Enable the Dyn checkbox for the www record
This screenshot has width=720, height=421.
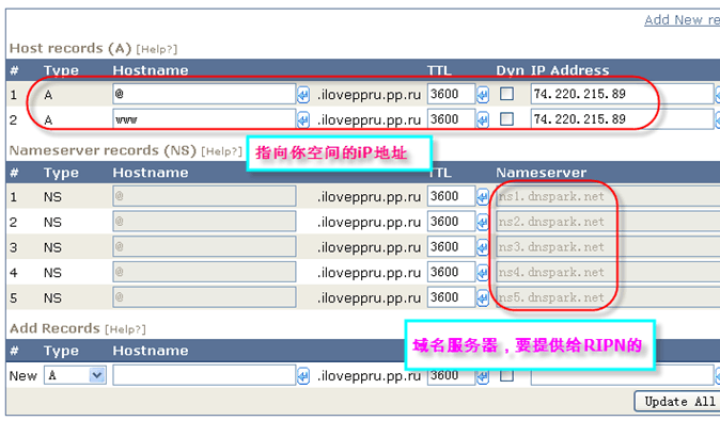507,119
